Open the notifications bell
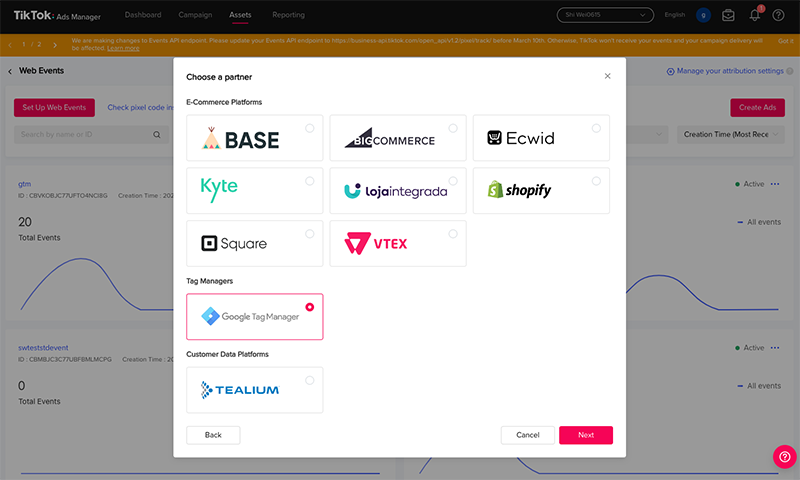Viewport: 800px width, 480px height. click(755, 15)
